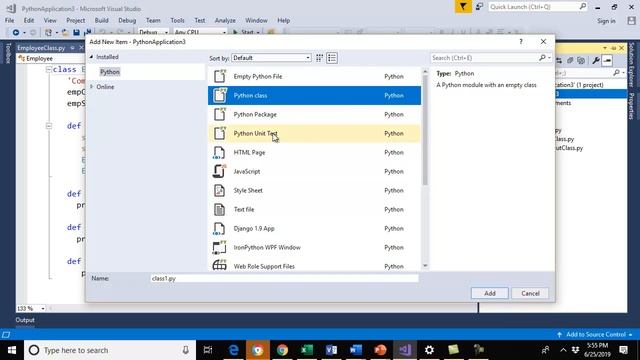Click the Navigate Backward toolbar icon

tap(16, 32)
